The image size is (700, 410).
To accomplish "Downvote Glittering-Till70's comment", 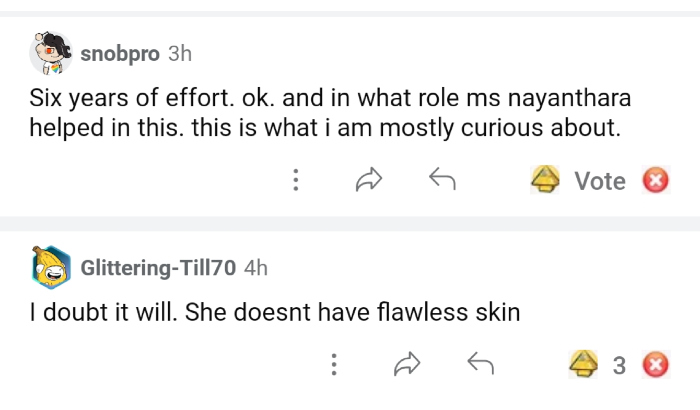I will point(655,365).
